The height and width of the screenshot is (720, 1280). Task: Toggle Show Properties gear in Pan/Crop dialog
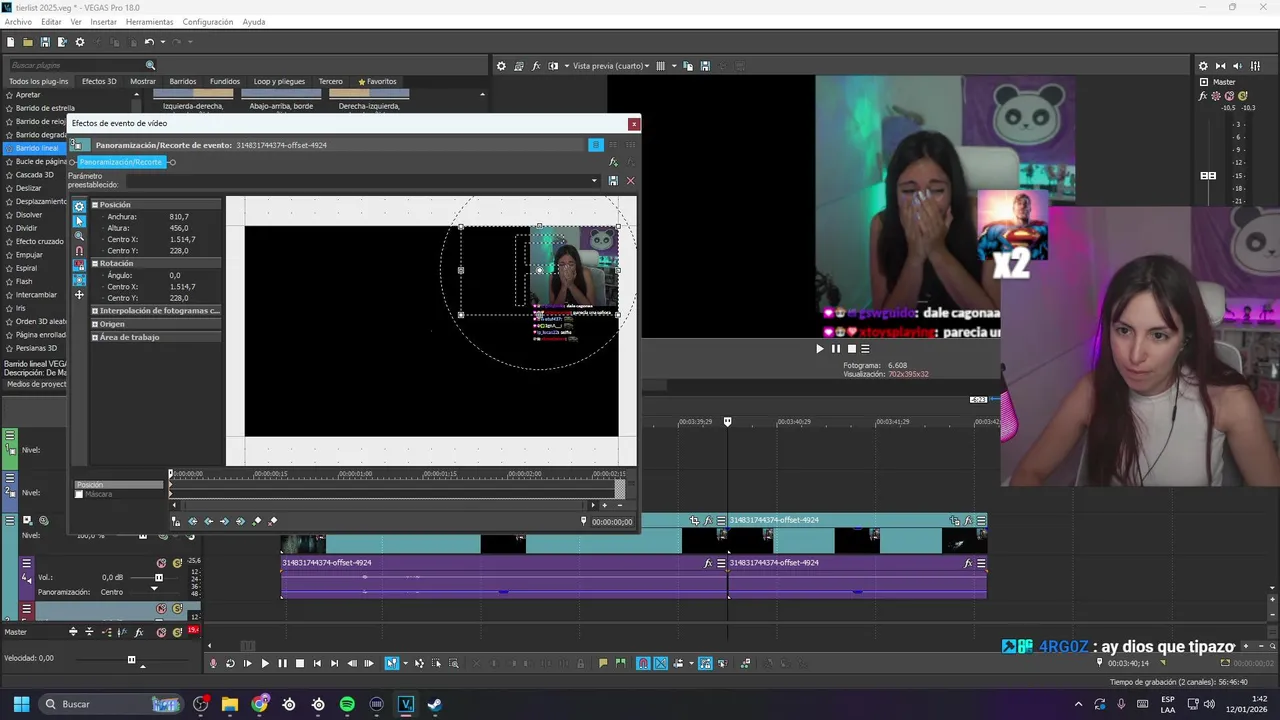79,206
